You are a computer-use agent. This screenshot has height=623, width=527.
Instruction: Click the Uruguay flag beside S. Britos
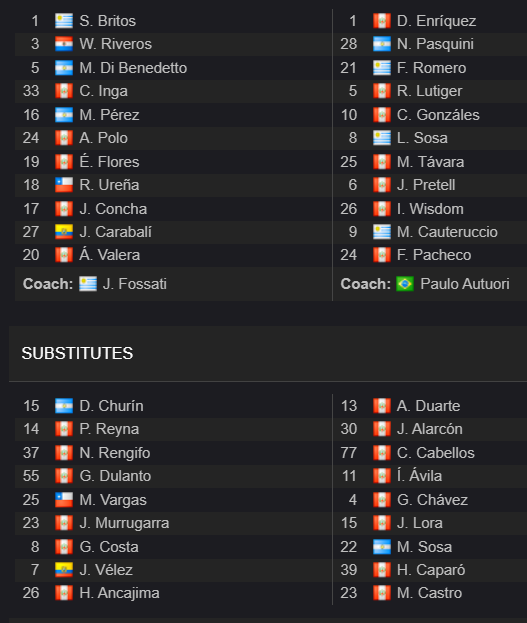click(x=64, y=21)
